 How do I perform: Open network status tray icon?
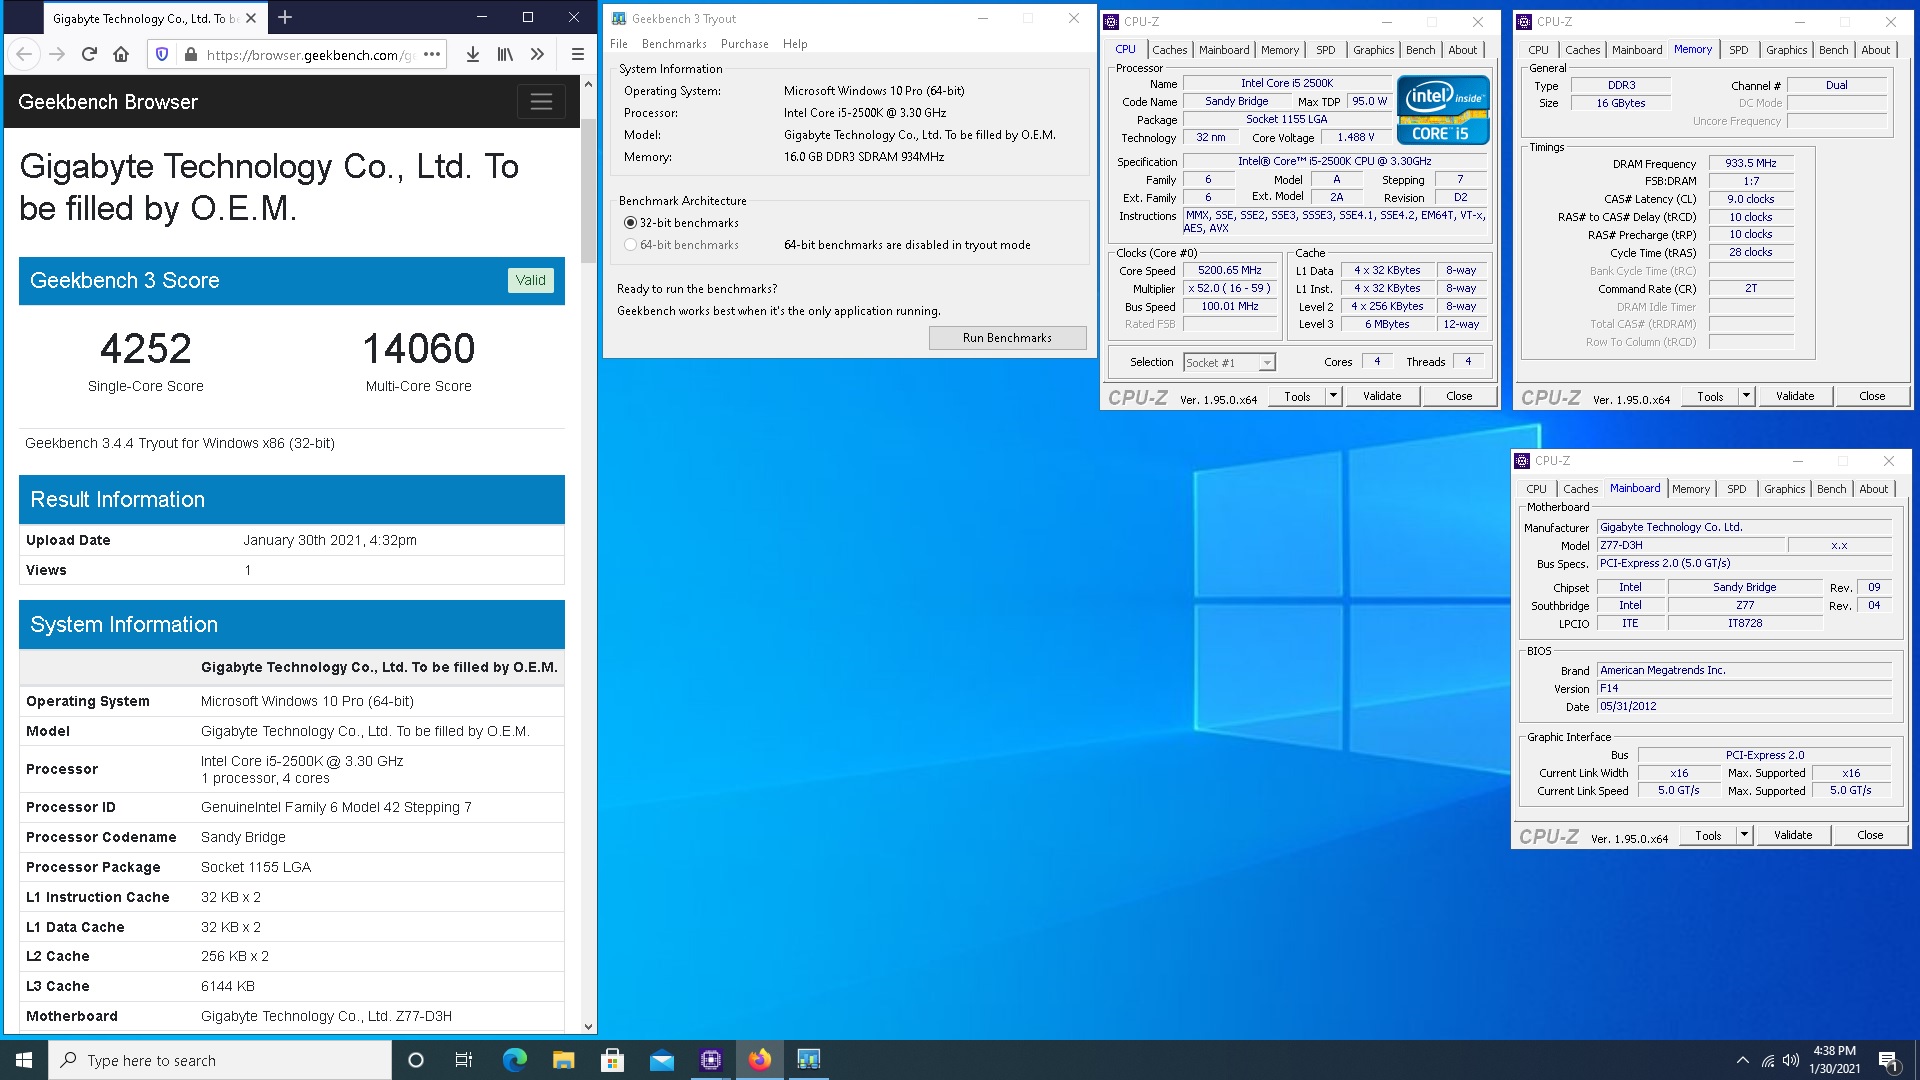point(1767,1060)
